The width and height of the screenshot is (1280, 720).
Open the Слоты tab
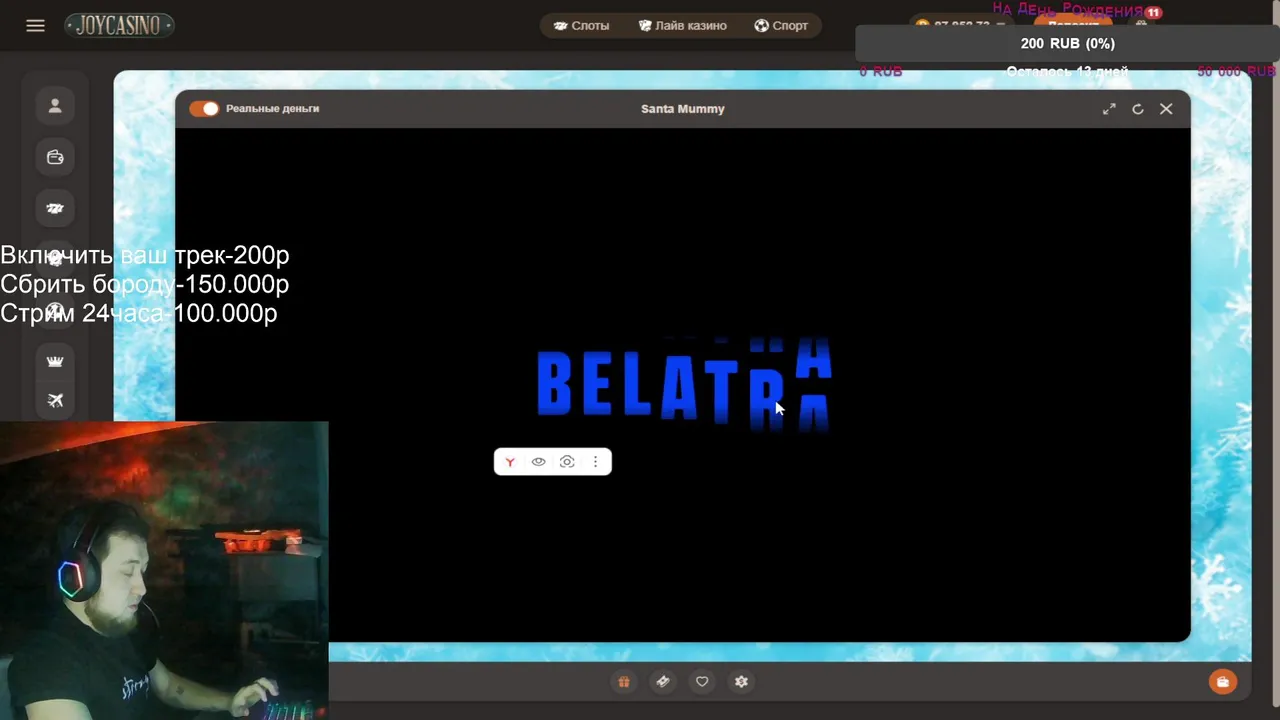click(x=581, y=26)
